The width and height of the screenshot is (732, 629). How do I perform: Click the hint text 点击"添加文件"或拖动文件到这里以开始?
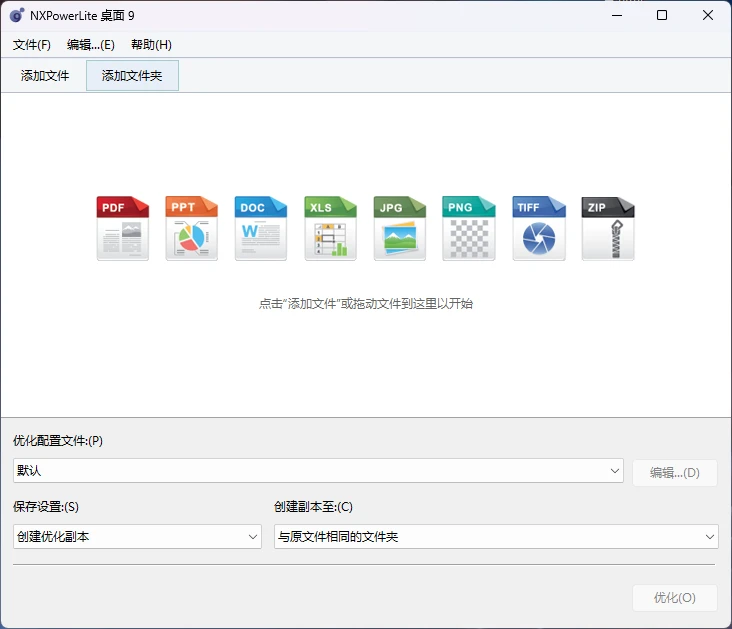pos(366,304)
